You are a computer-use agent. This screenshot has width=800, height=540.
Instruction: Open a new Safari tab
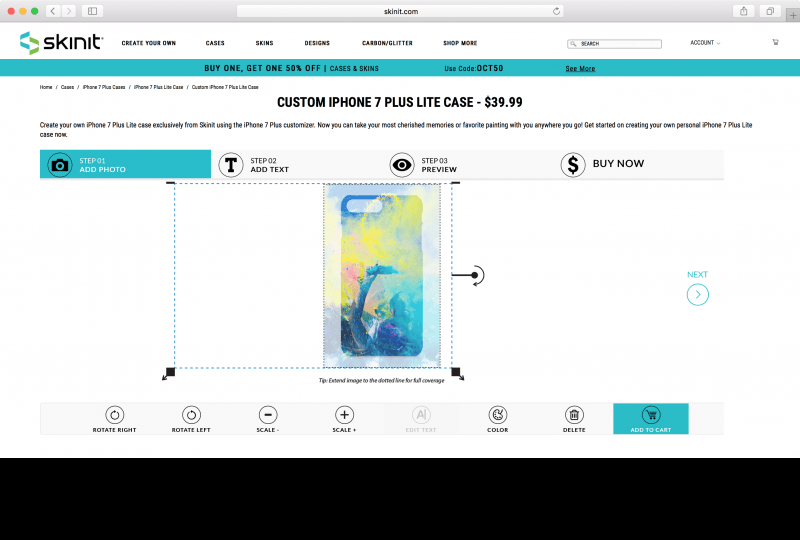tap(793, 15)
